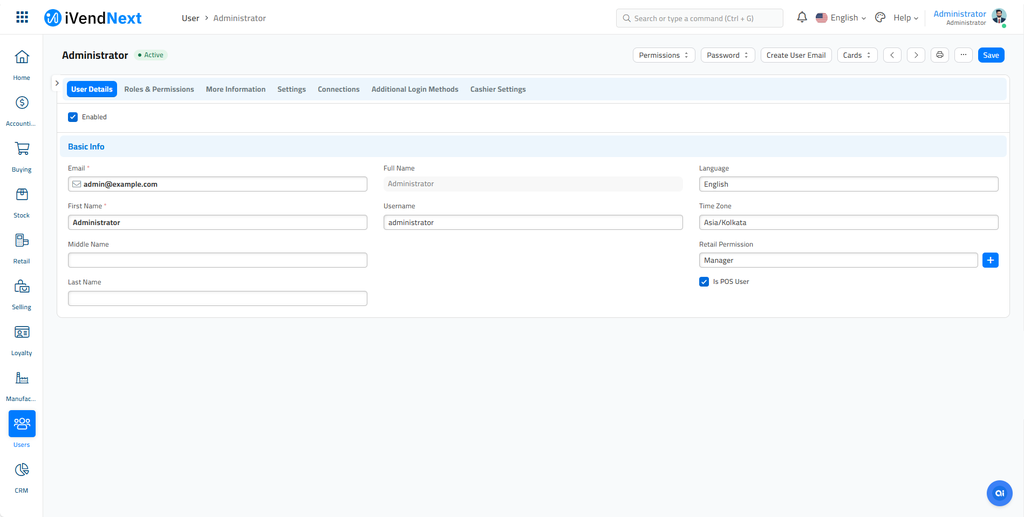Switch to Cashier Settings tab
Viewport: 1024px width, 517px height.
[498, 89]
